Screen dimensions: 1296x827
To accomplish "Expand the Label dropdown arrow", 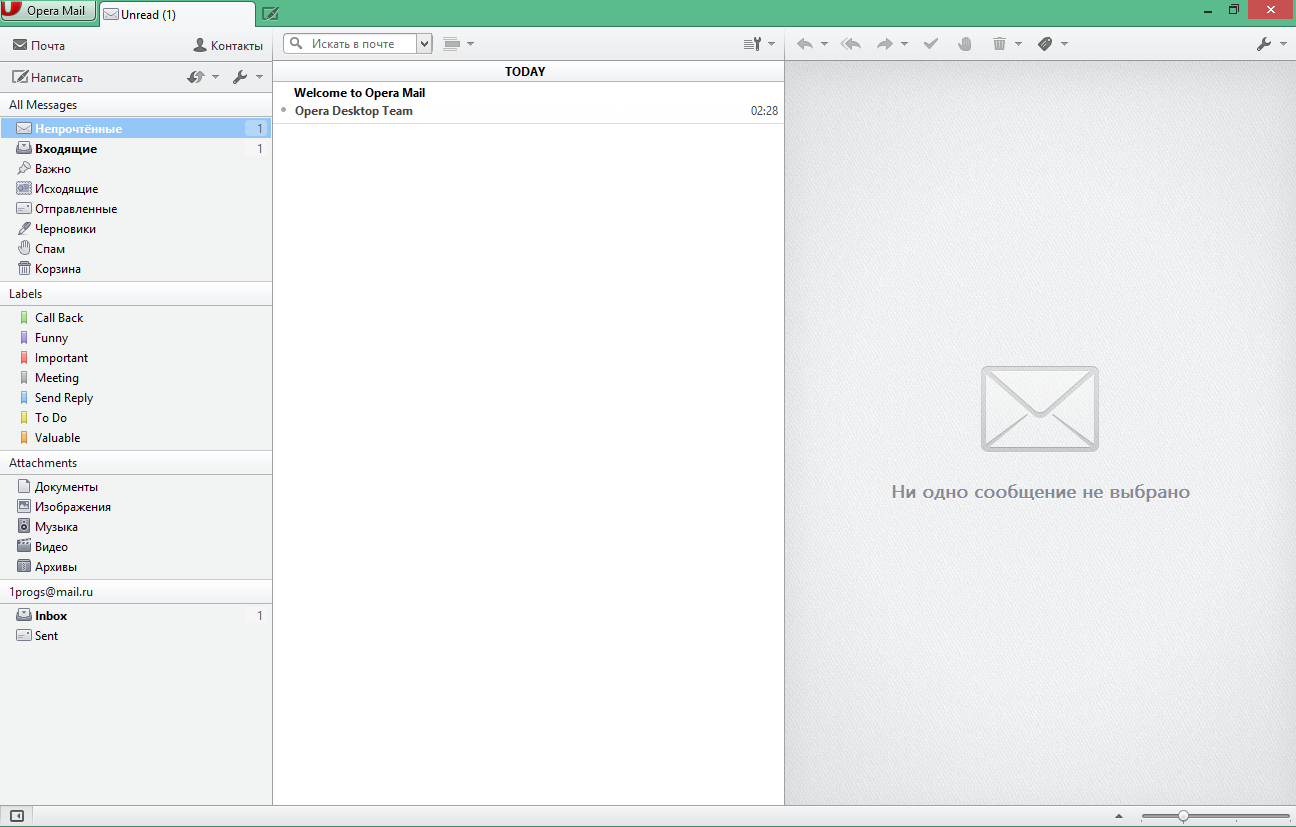I will 1065,44.
